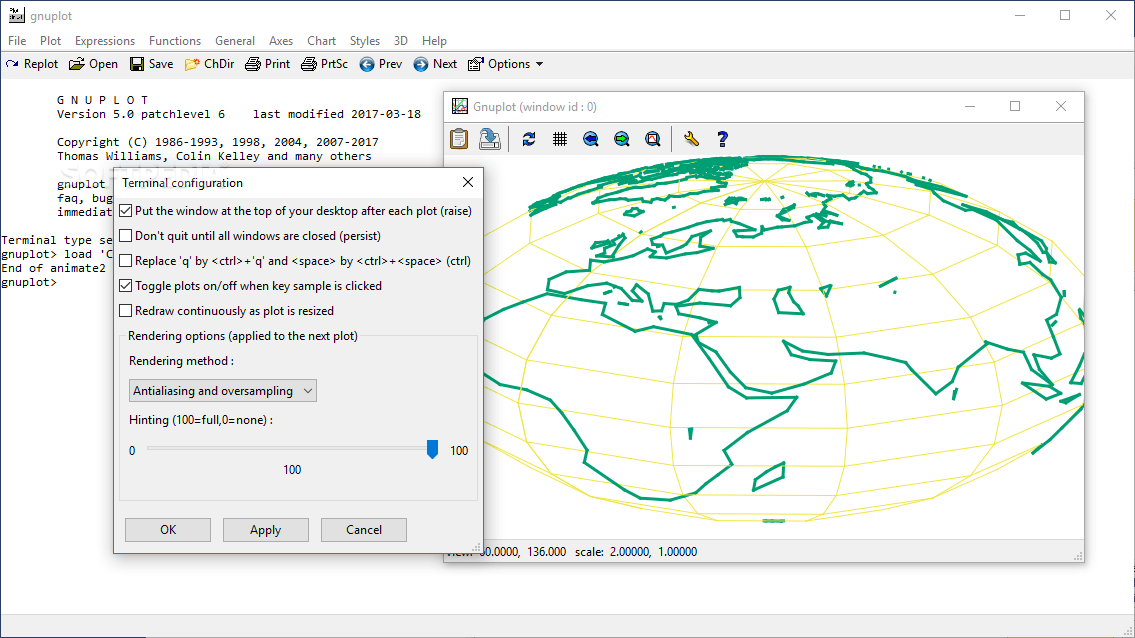The image size is (1135, 638).
Task: Open terminal configuration wrench icon
Action: coord(691,138)
